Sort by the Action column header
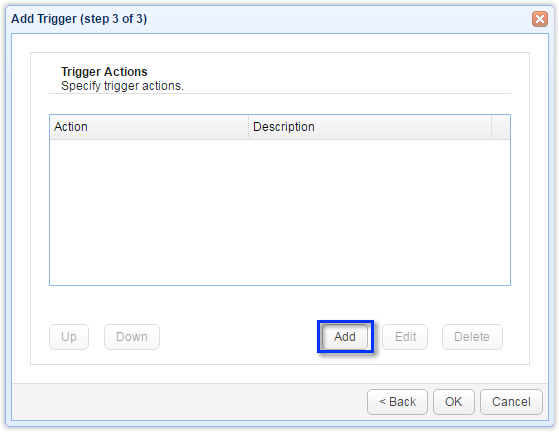559x432 pixels. (149, 127)
